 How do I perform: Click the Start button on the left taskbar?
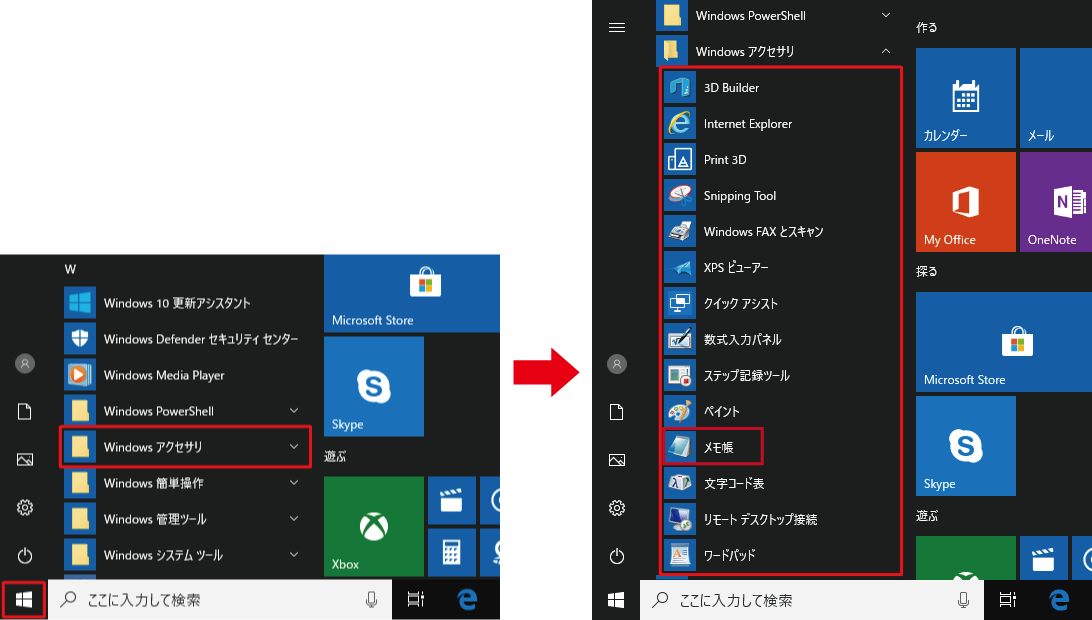(x=24, y=599)
